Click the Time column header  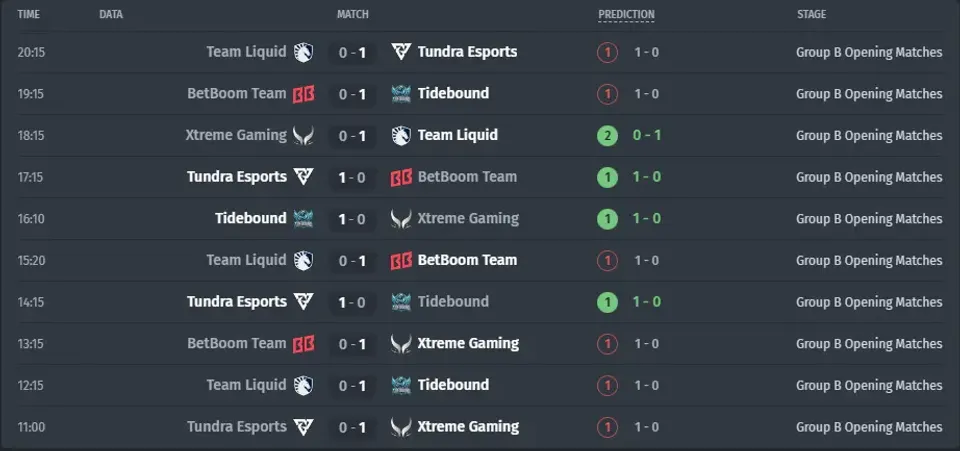pyautogui.click(x=29, y=14)
